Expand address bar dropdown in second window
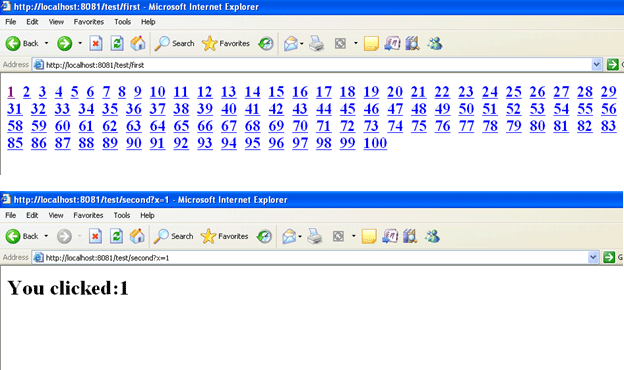Image resolution: width=624 pixels, height=370 pixels. pyautogui.click(x=593, y=257)
